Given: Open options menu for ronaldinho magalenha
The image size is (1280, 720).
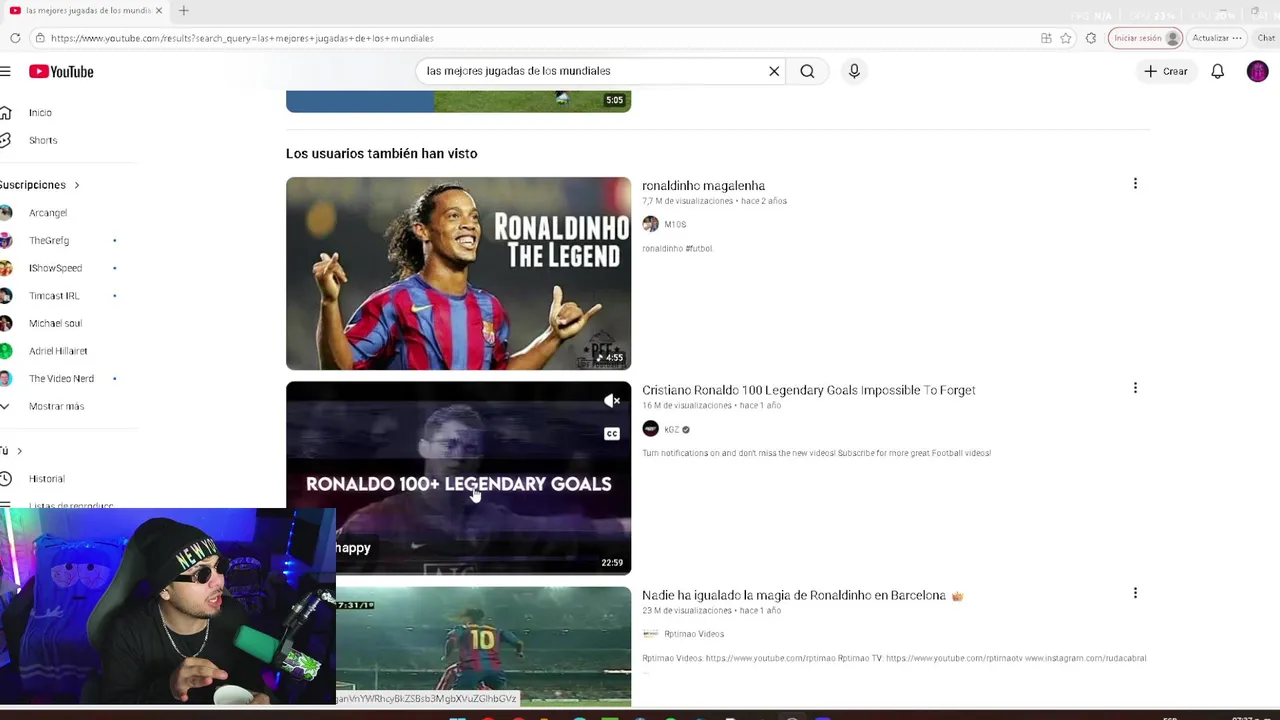Looking at the screenshot, I should [1135, 184].
